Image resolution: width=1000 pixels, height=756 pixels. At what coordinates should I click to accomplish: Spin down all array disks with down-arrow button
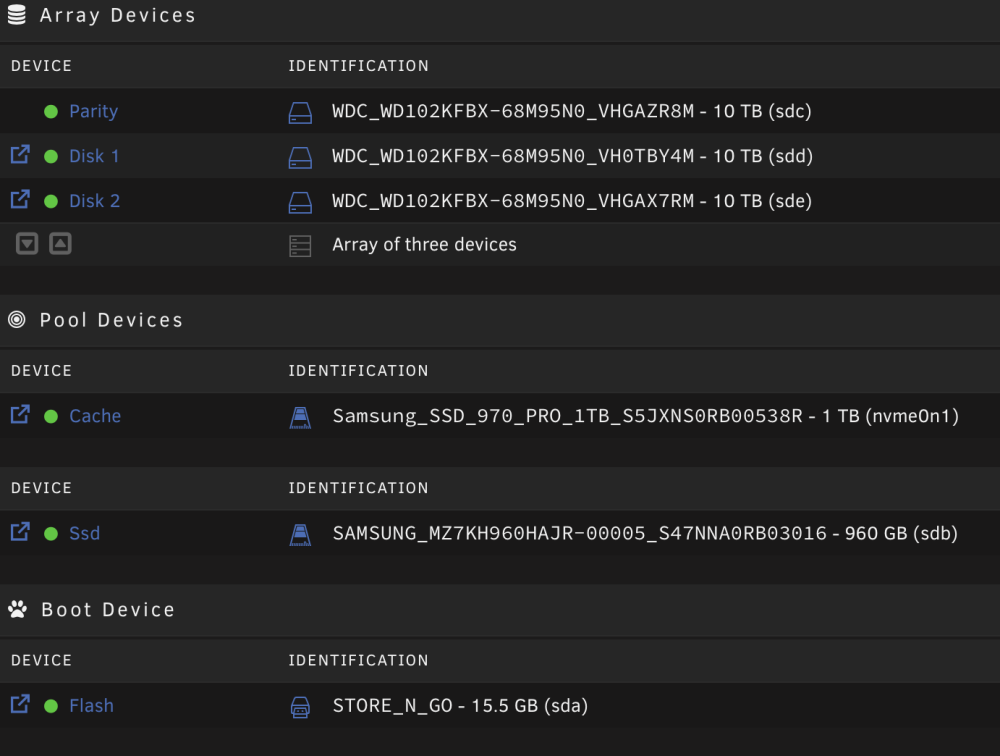[x=27, y=244]
